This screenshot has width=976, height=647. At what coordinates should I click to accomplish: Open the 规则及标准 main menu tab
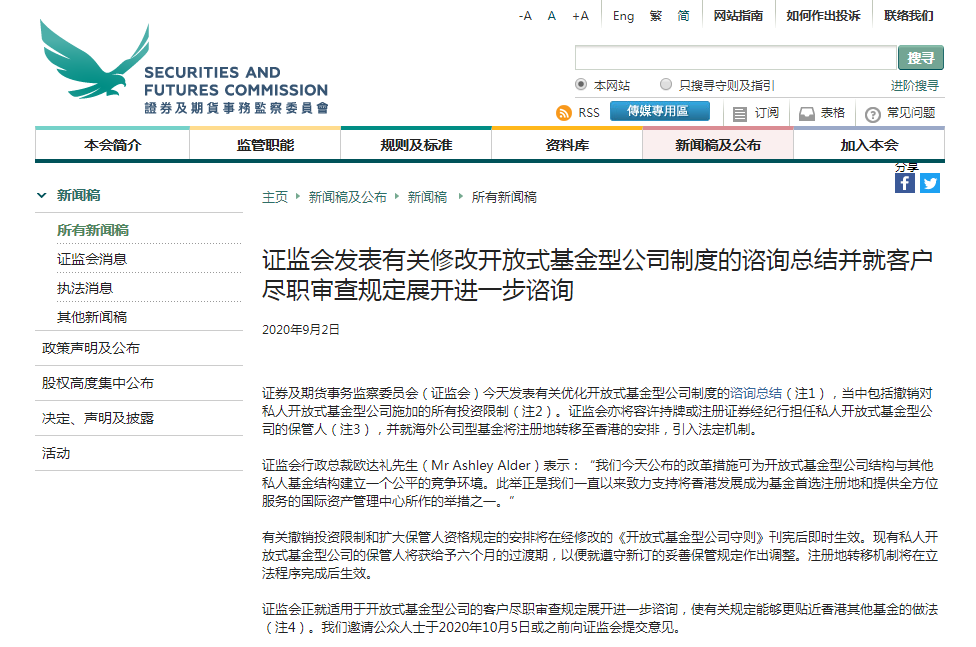pos(416,145)
